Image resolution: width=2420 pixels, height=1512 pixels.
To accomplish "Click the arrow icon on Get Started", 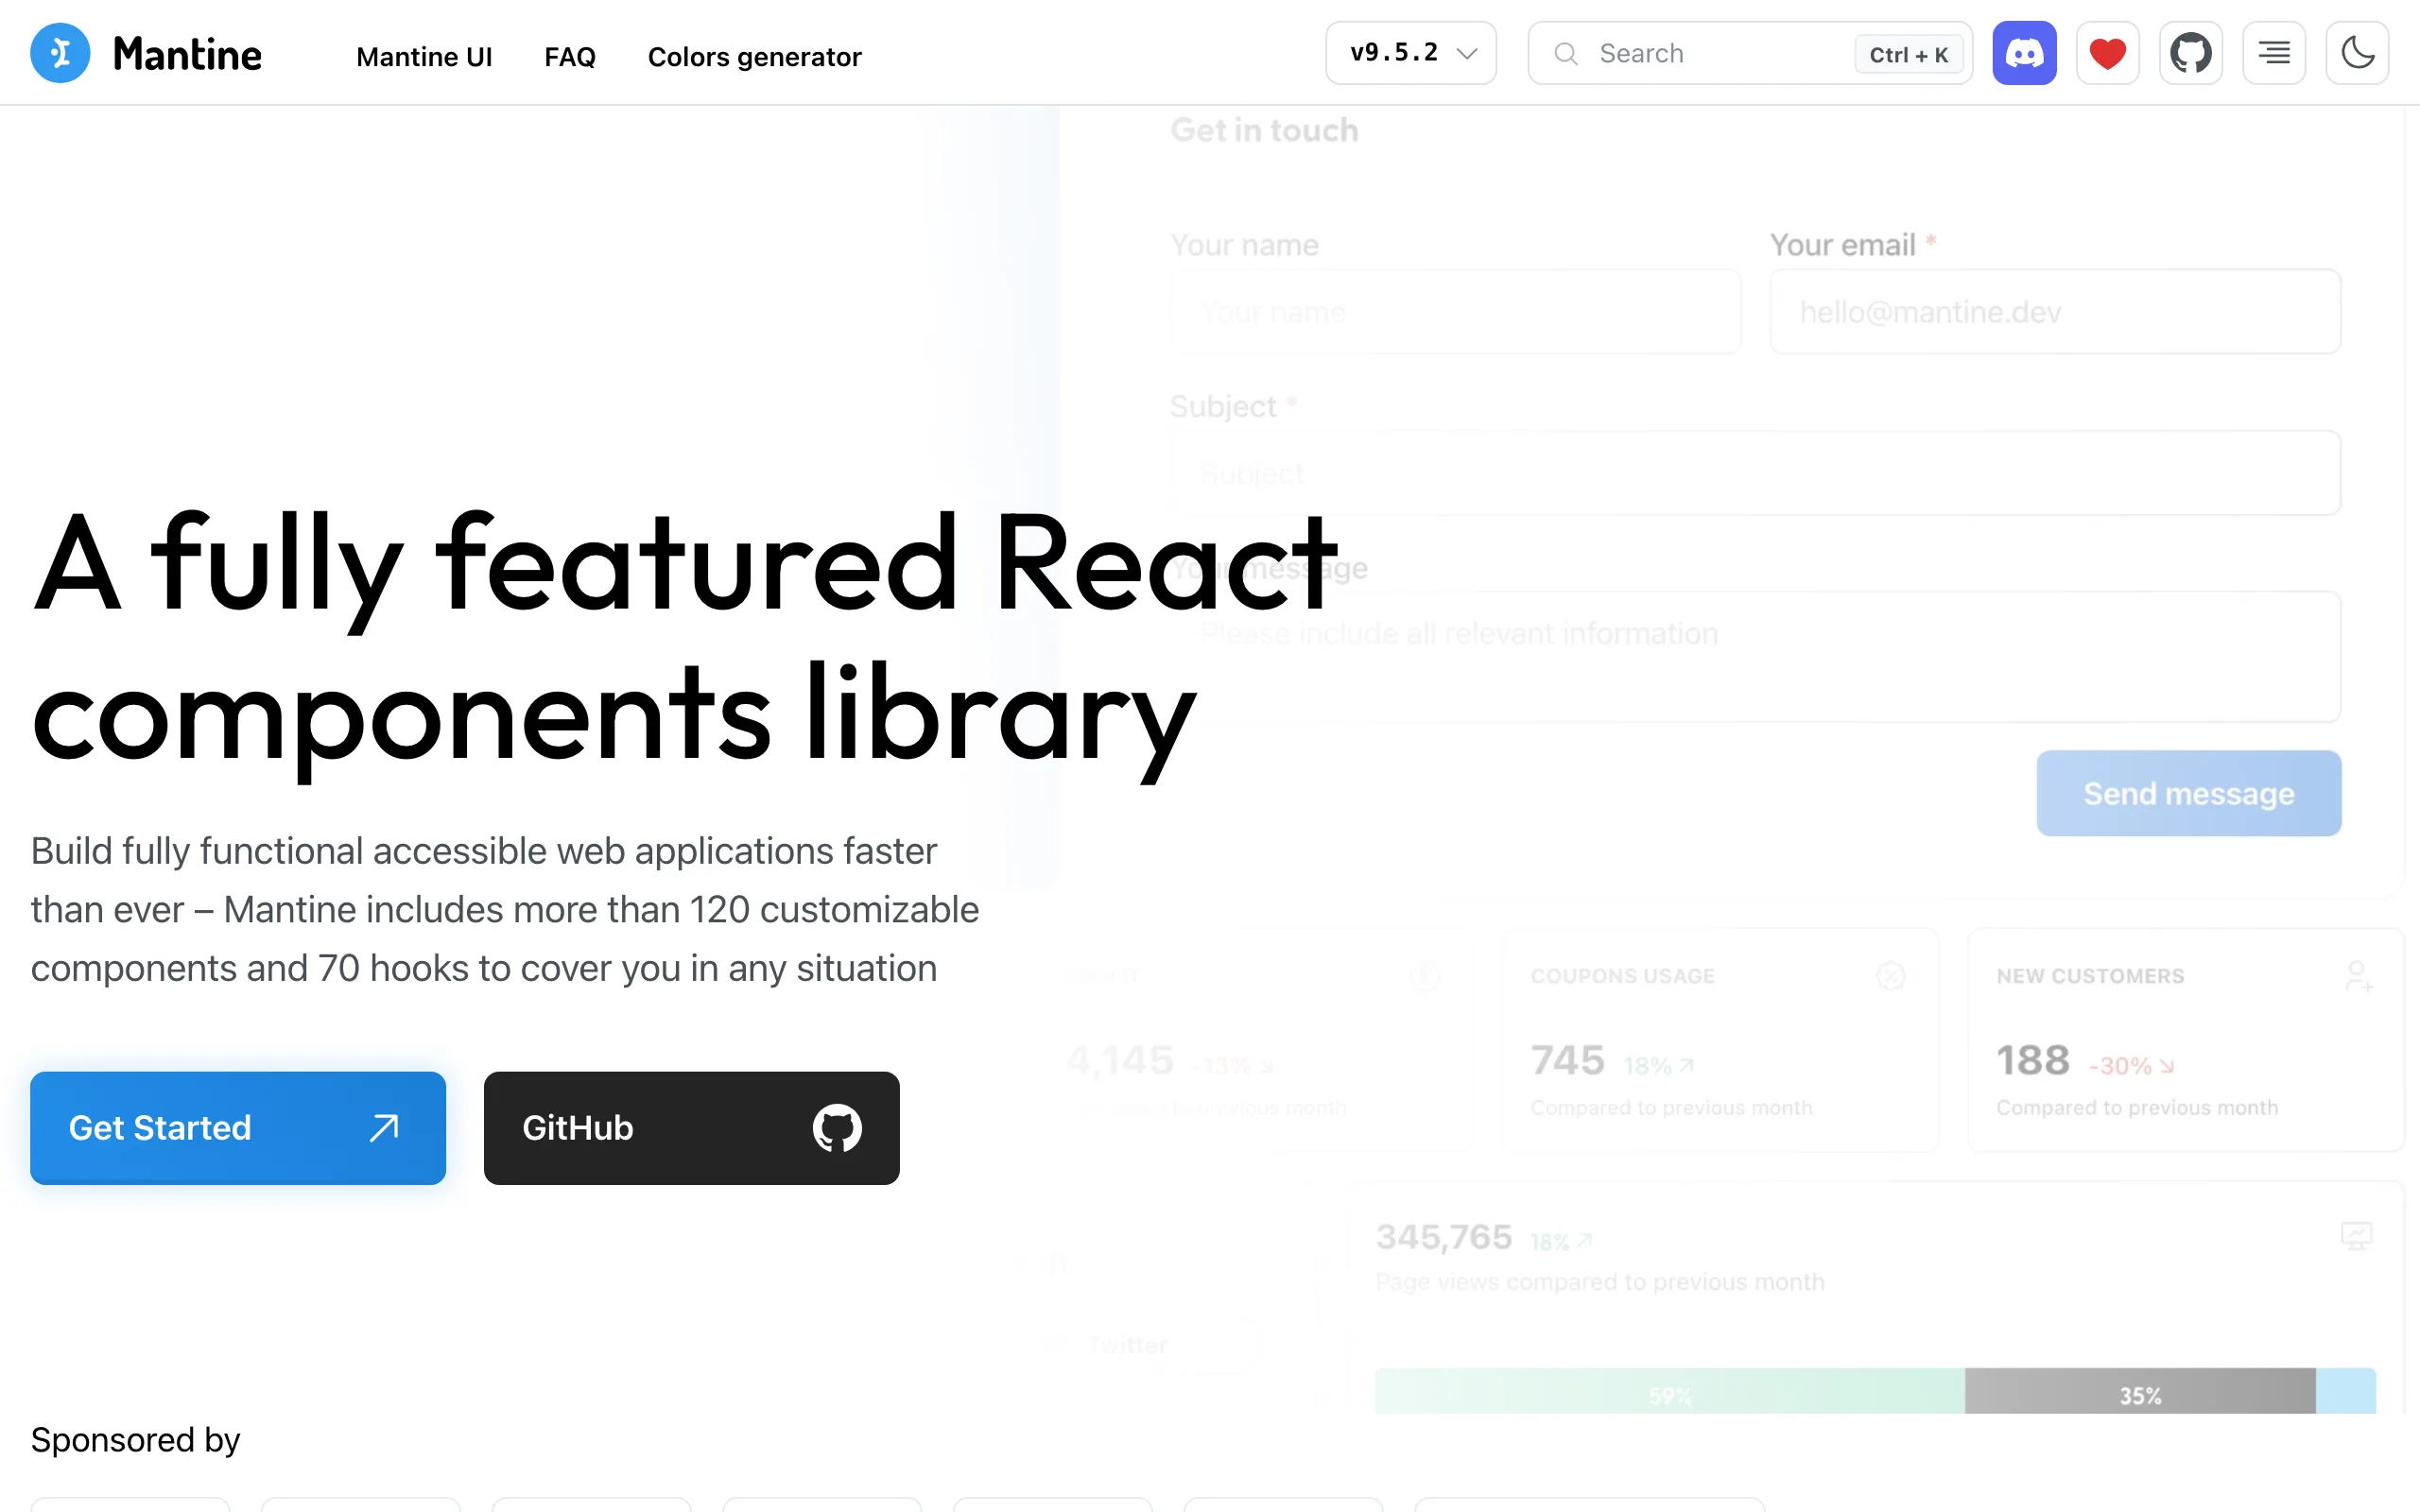I will pos(384,1128).
